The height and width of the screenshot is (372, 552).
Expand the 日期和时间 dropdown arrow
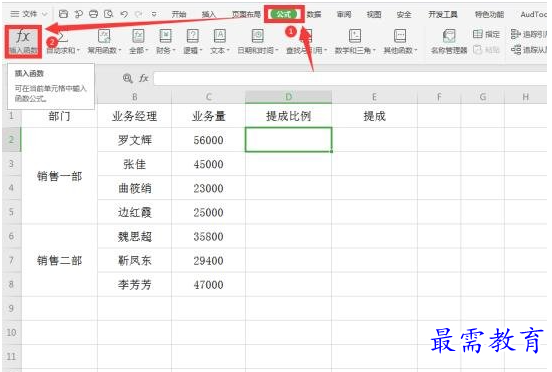point(277,51)
